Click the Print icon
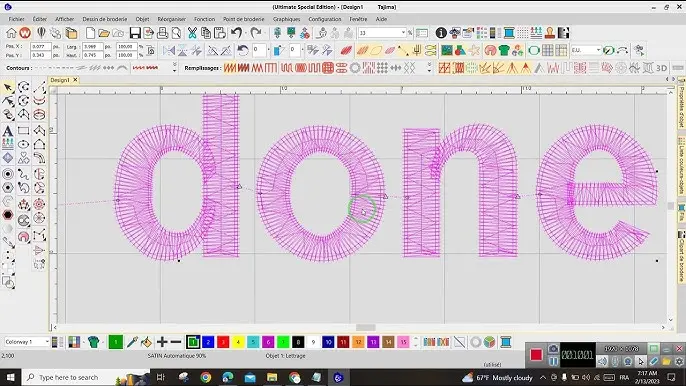The width and height of the screenshot is (686, 386). click(x=162, y=33)
